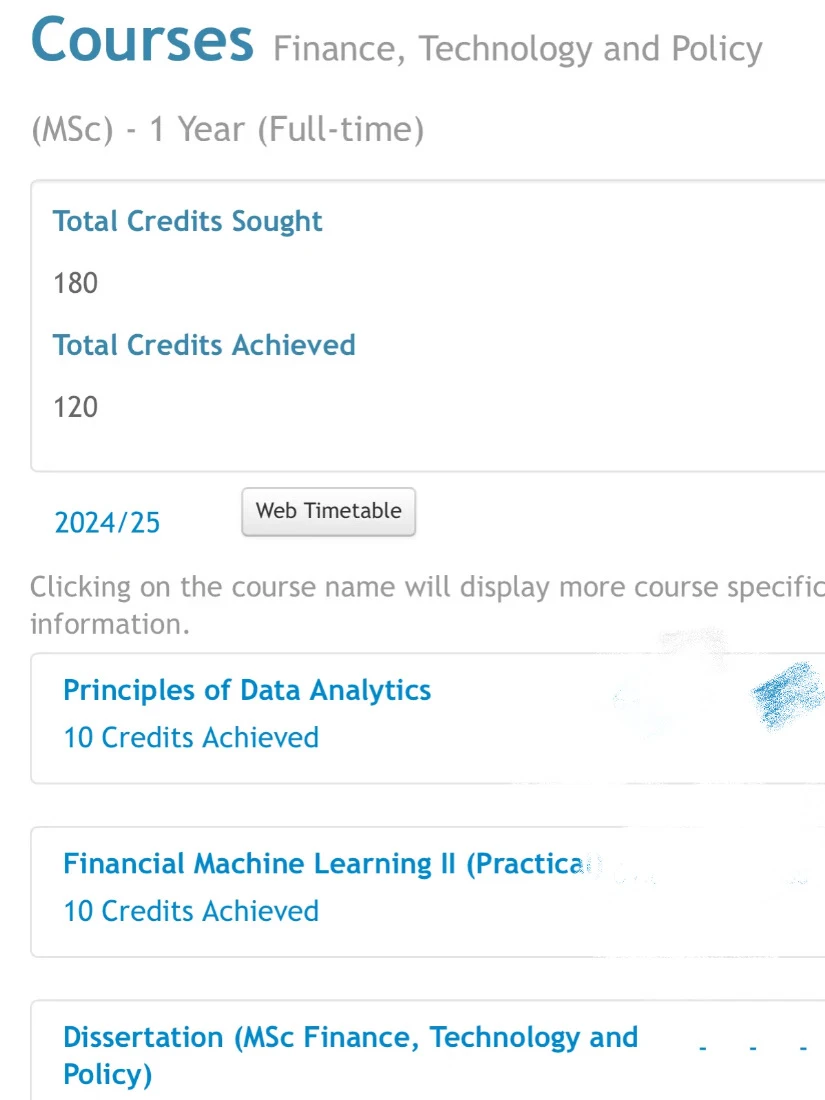Select the 180 credits sought value
The height and width of the screenshot is (1100, 825).
click(76, 283)
